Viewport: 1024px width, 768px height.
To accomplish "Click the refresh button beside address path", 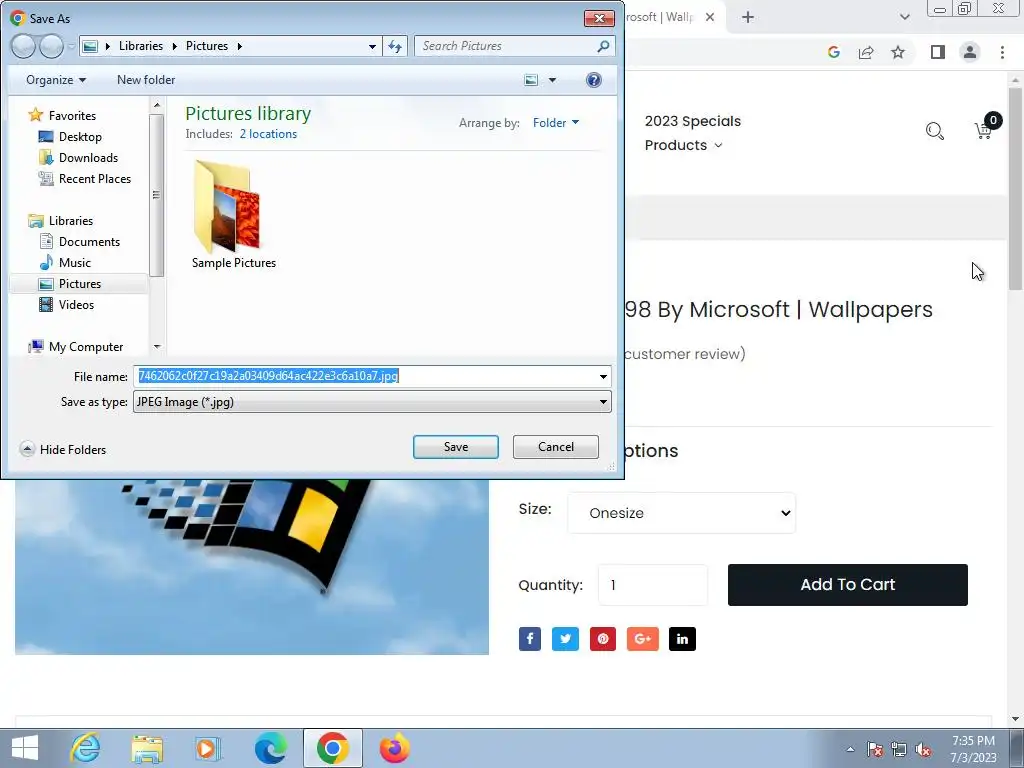I will click(395, 46).
